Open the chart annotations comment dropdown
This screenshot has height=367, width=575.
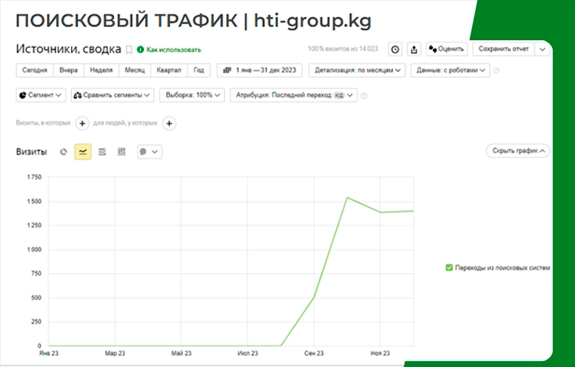(150, 152)
